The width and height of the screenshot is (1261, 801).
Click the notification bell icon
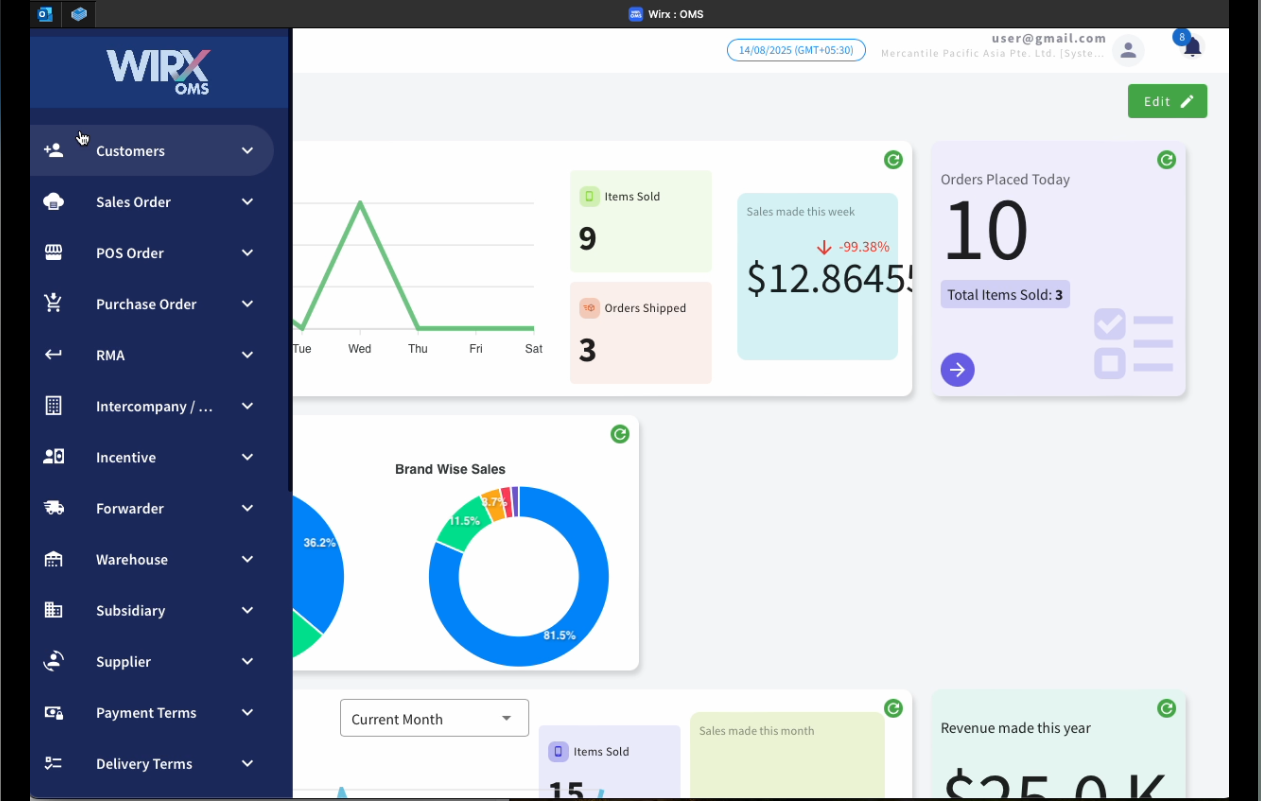coord(1191,48)
